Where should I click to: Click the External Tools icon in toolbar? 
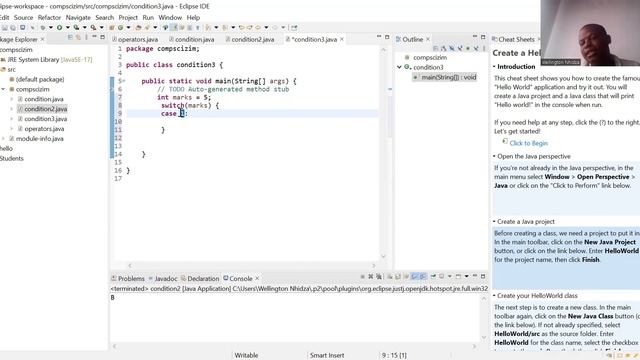pos(93,28)
